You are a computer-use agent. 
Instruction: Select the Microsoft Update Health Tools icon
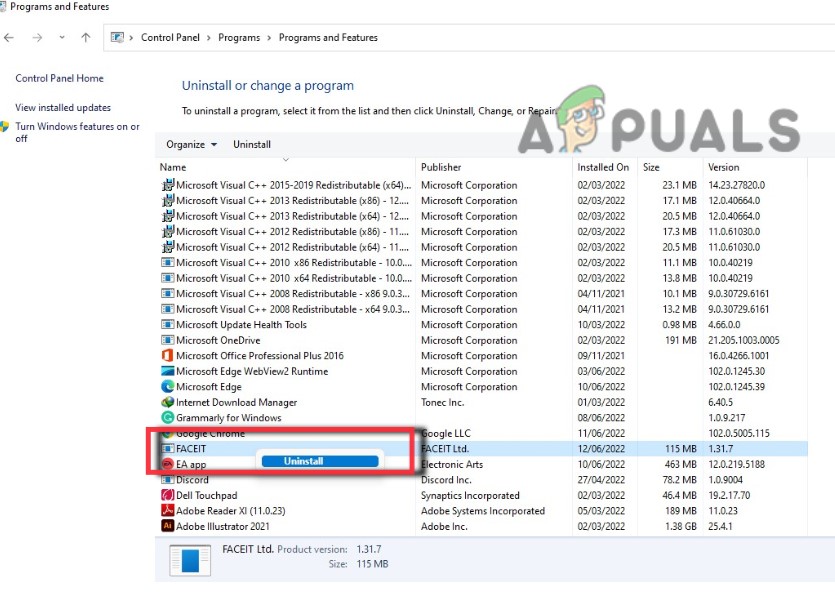pyautogui.click(x=168, y=324)
